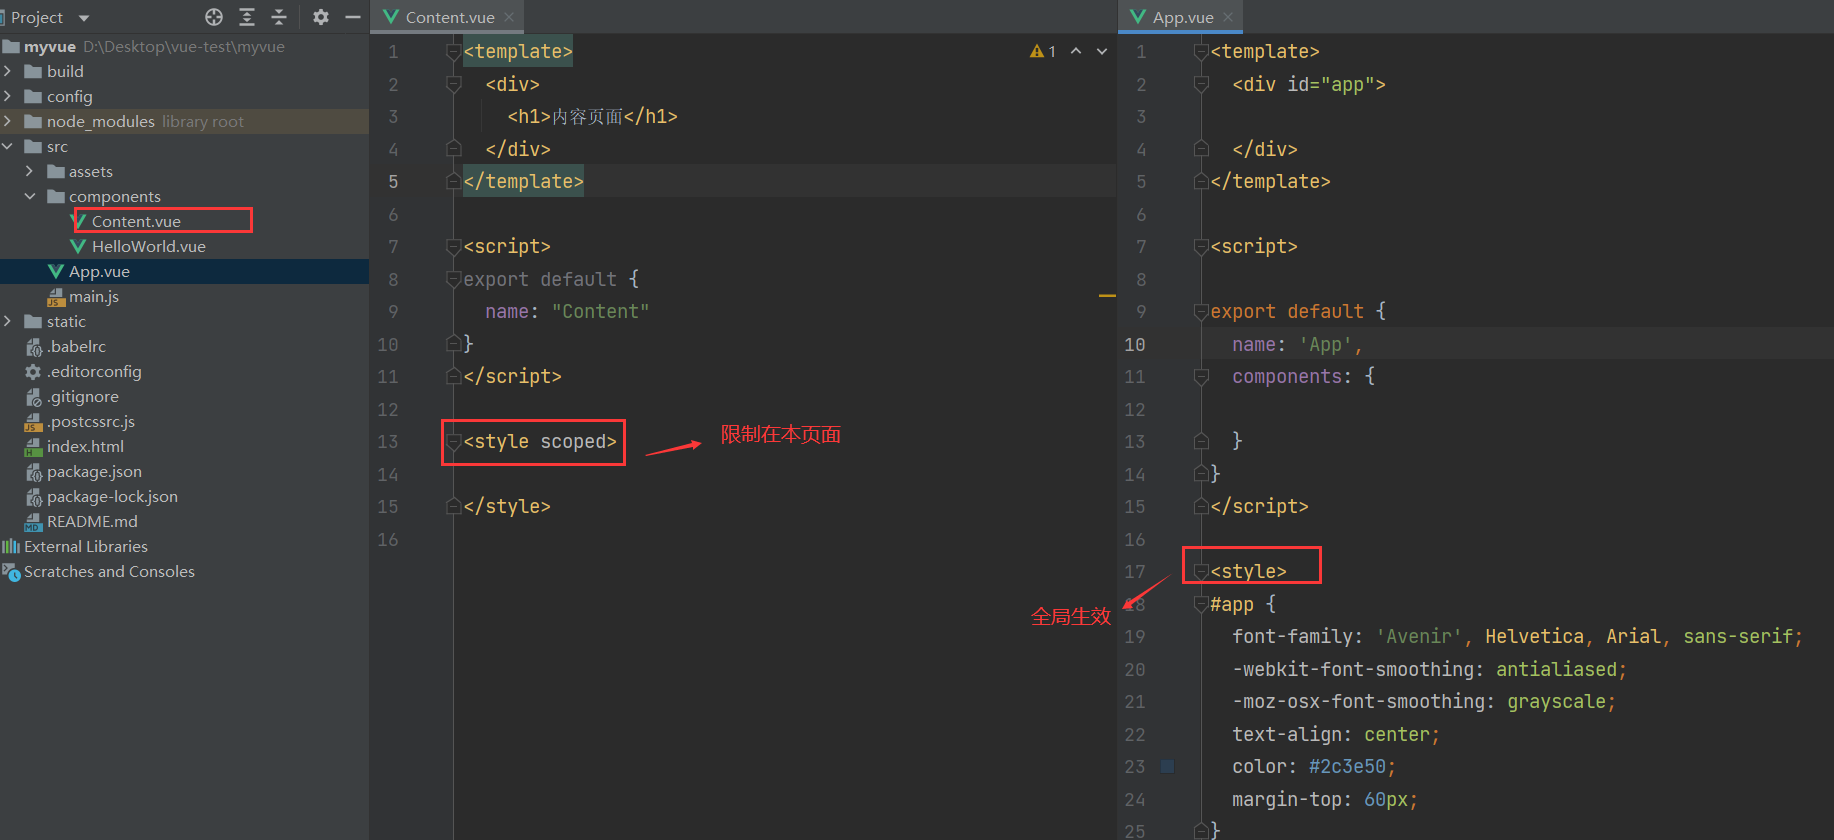Image resolution: width=1834 pixels, height=840 pixels.
Task: Select package.json in the project tree
Action: pos(94,471)
